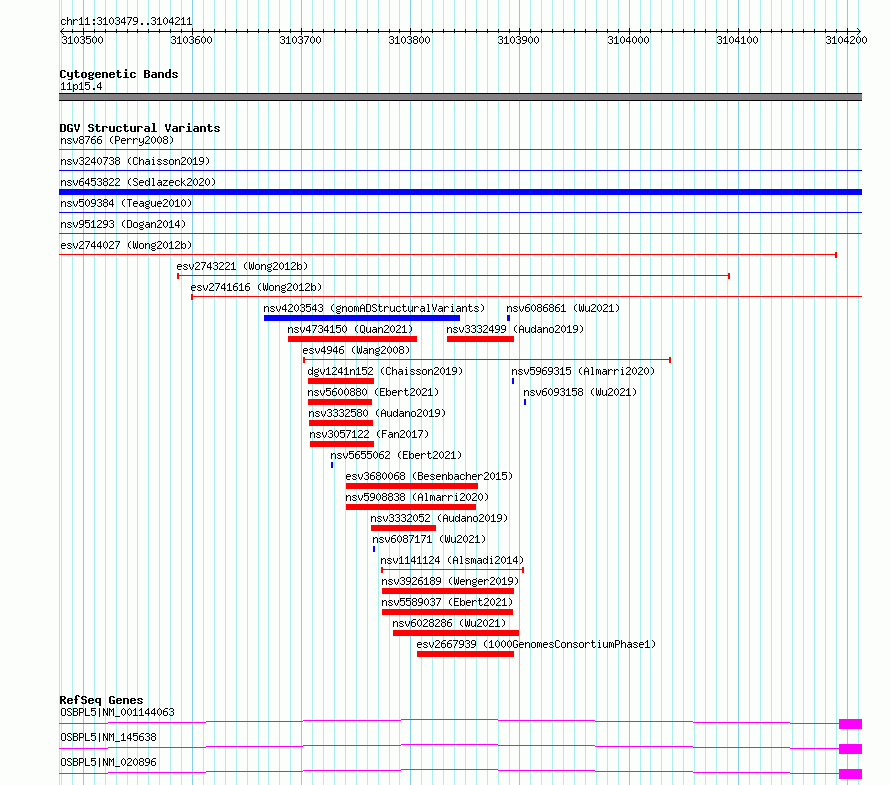Select nsv5908838 (Almarri2020) label

(417, 497)
